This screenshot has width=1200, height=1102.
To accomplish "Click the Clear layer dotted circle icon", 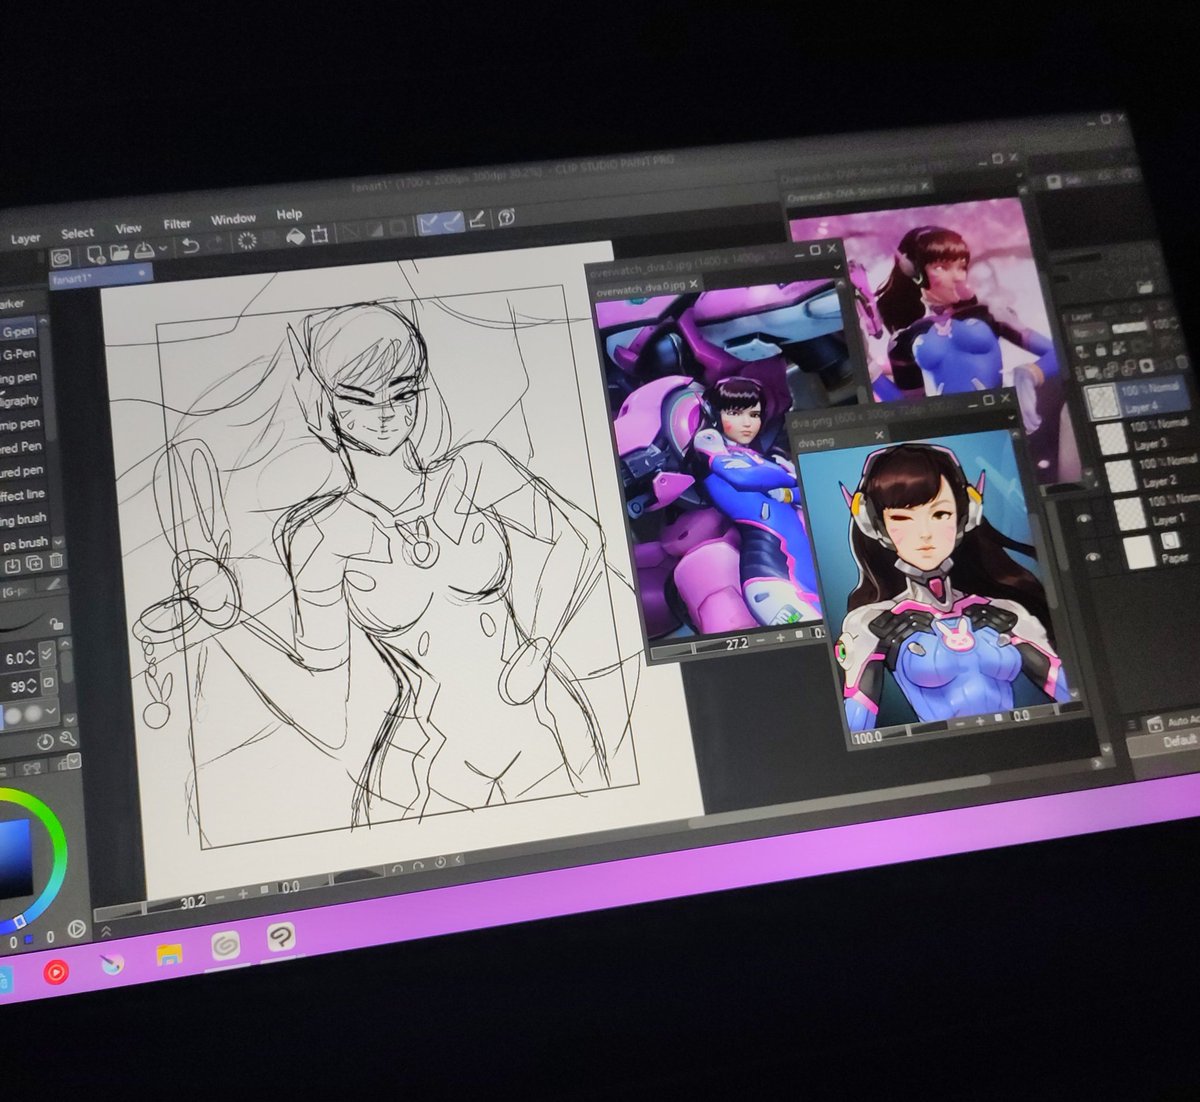I will click(x=247, y=240).
